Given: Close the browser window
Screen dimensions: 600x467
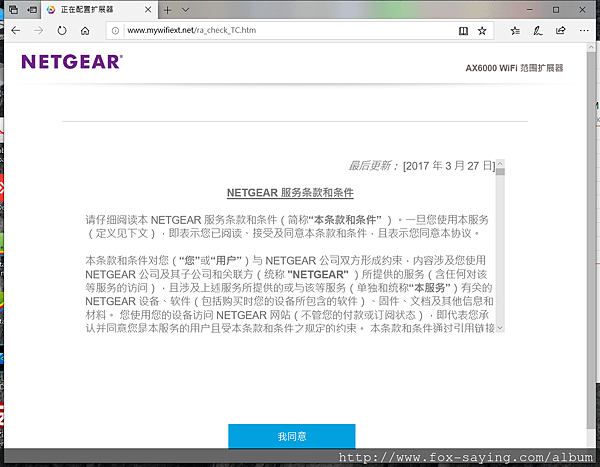Looking at the screenshot, I should click(x=582, y=10).
